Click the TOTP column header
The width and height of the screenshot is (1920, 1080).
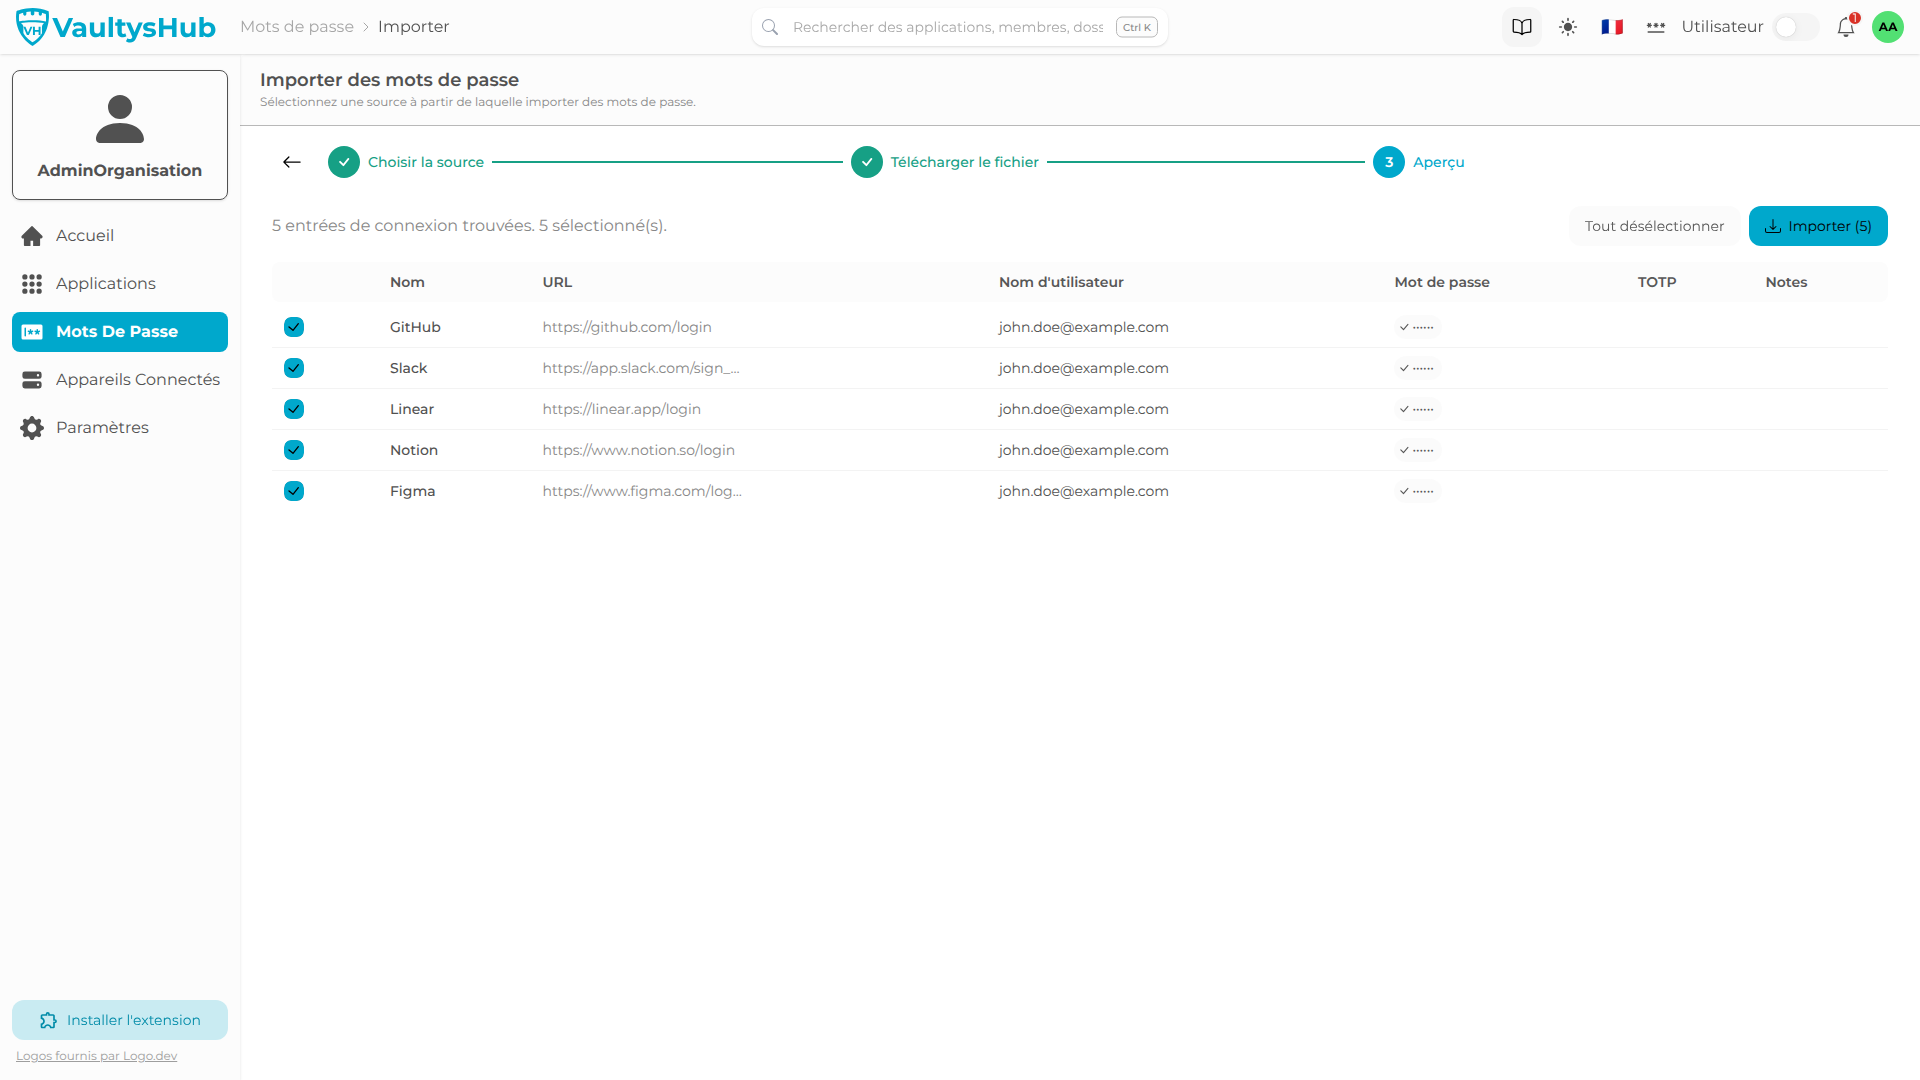click(1657, 282)
